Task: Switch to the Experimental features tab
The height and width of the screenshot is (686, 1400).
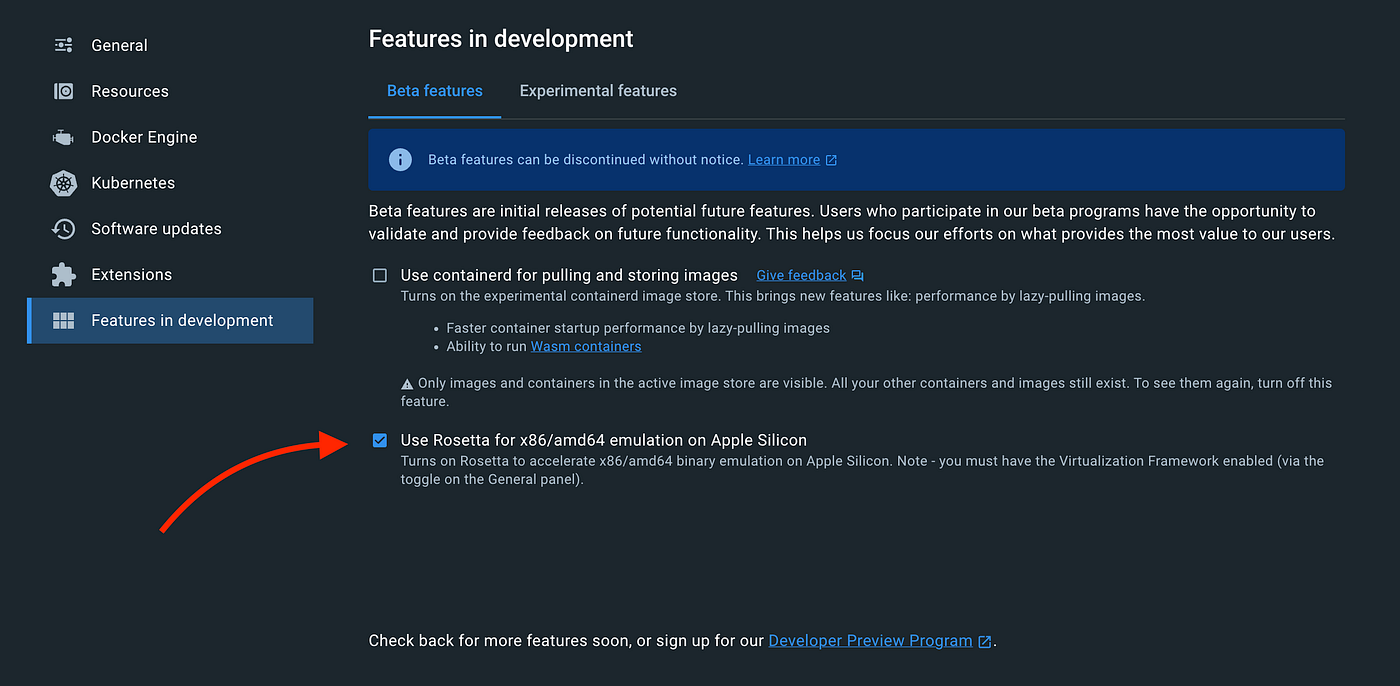Action: point(598,91)
